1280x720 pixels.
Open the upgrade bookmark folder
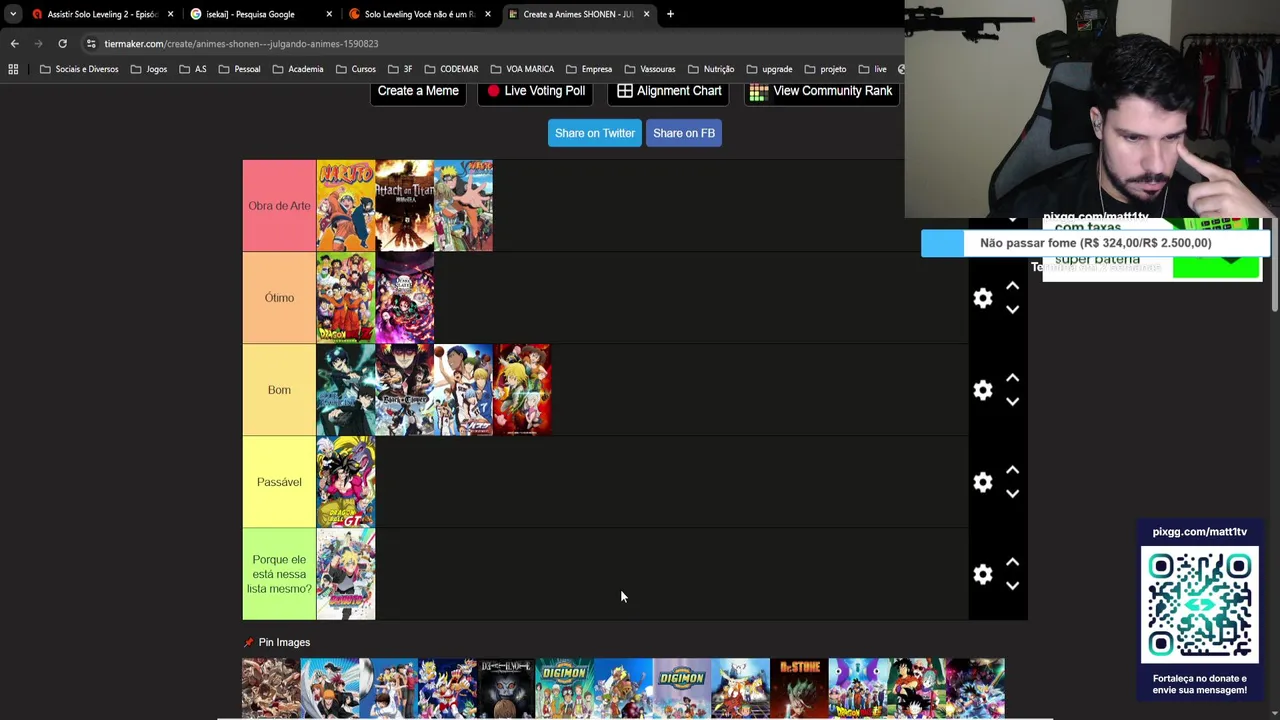tap(769, 69)
